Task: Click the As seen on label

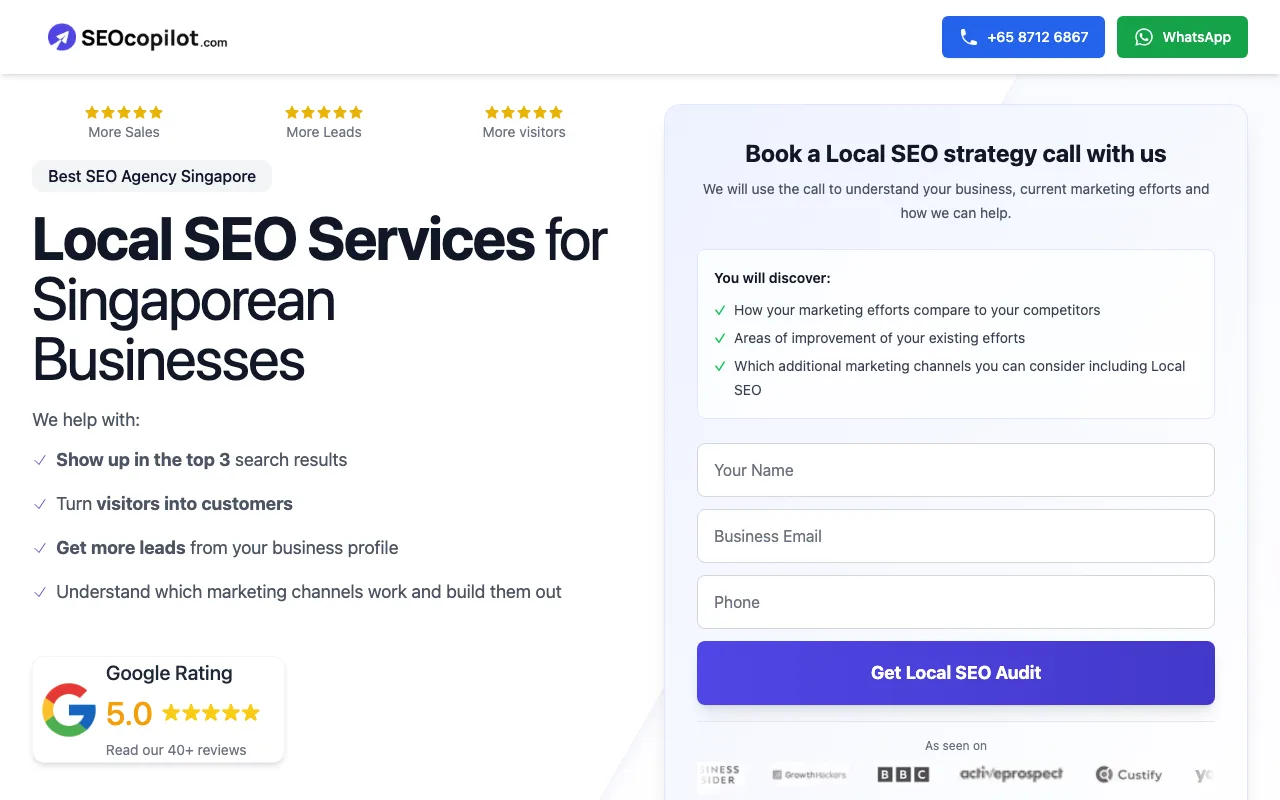Action: [956, 746]
